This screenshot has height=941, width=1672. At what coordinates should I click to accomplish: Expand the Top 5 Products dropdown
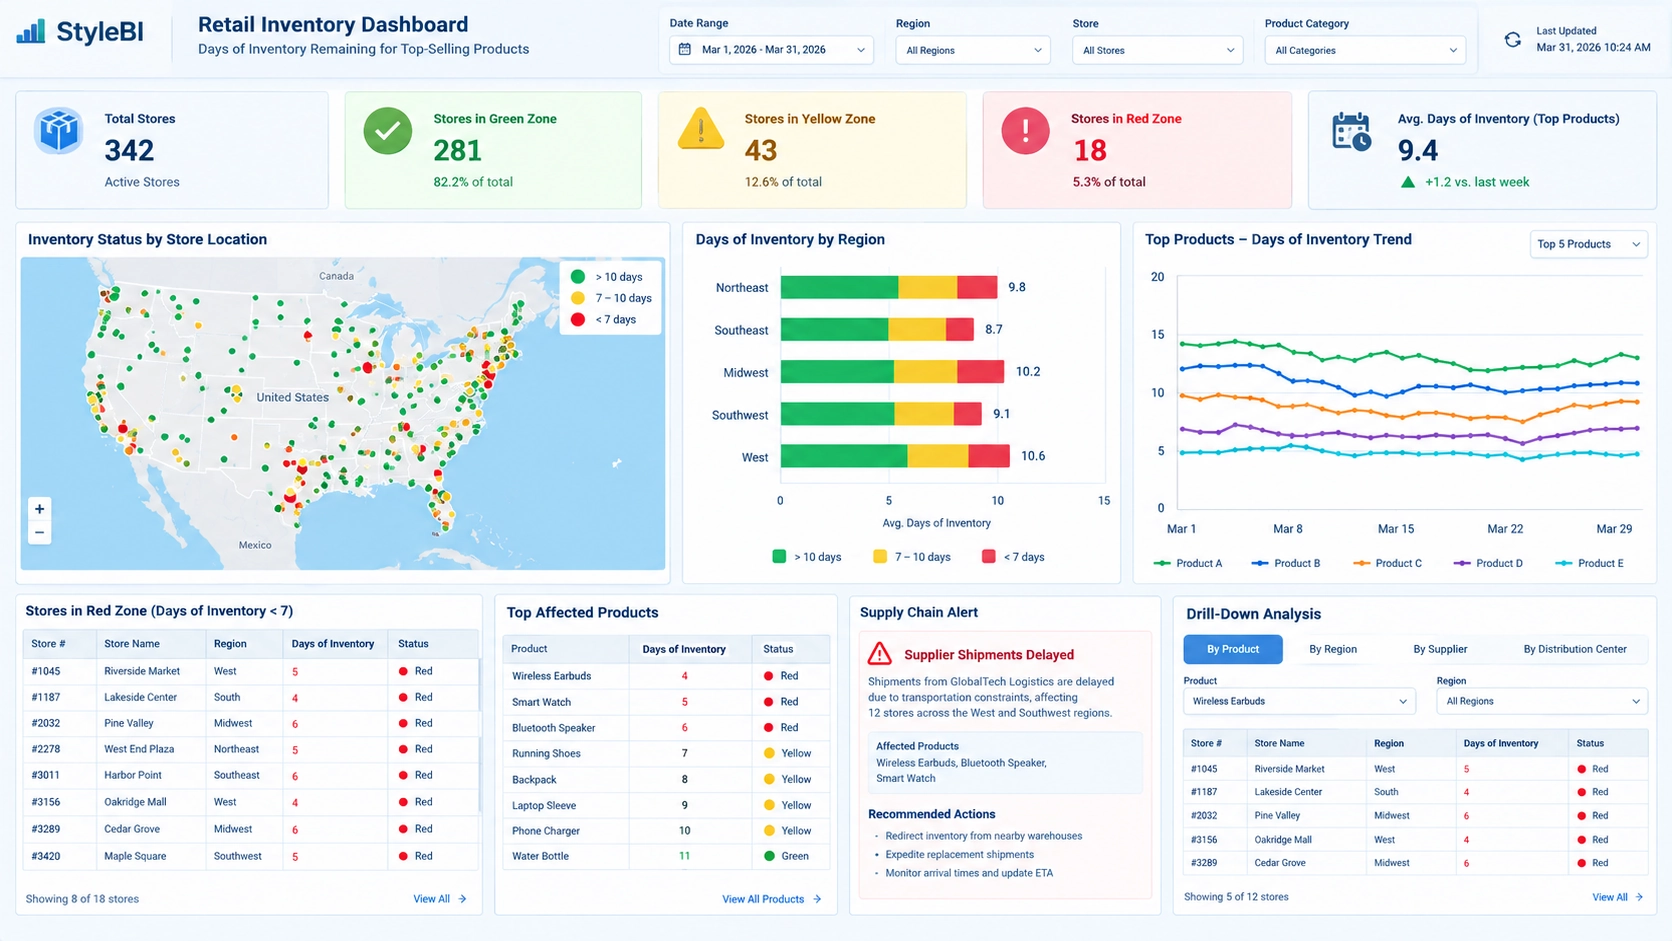pyautogui.click(x=1588, y=244)
